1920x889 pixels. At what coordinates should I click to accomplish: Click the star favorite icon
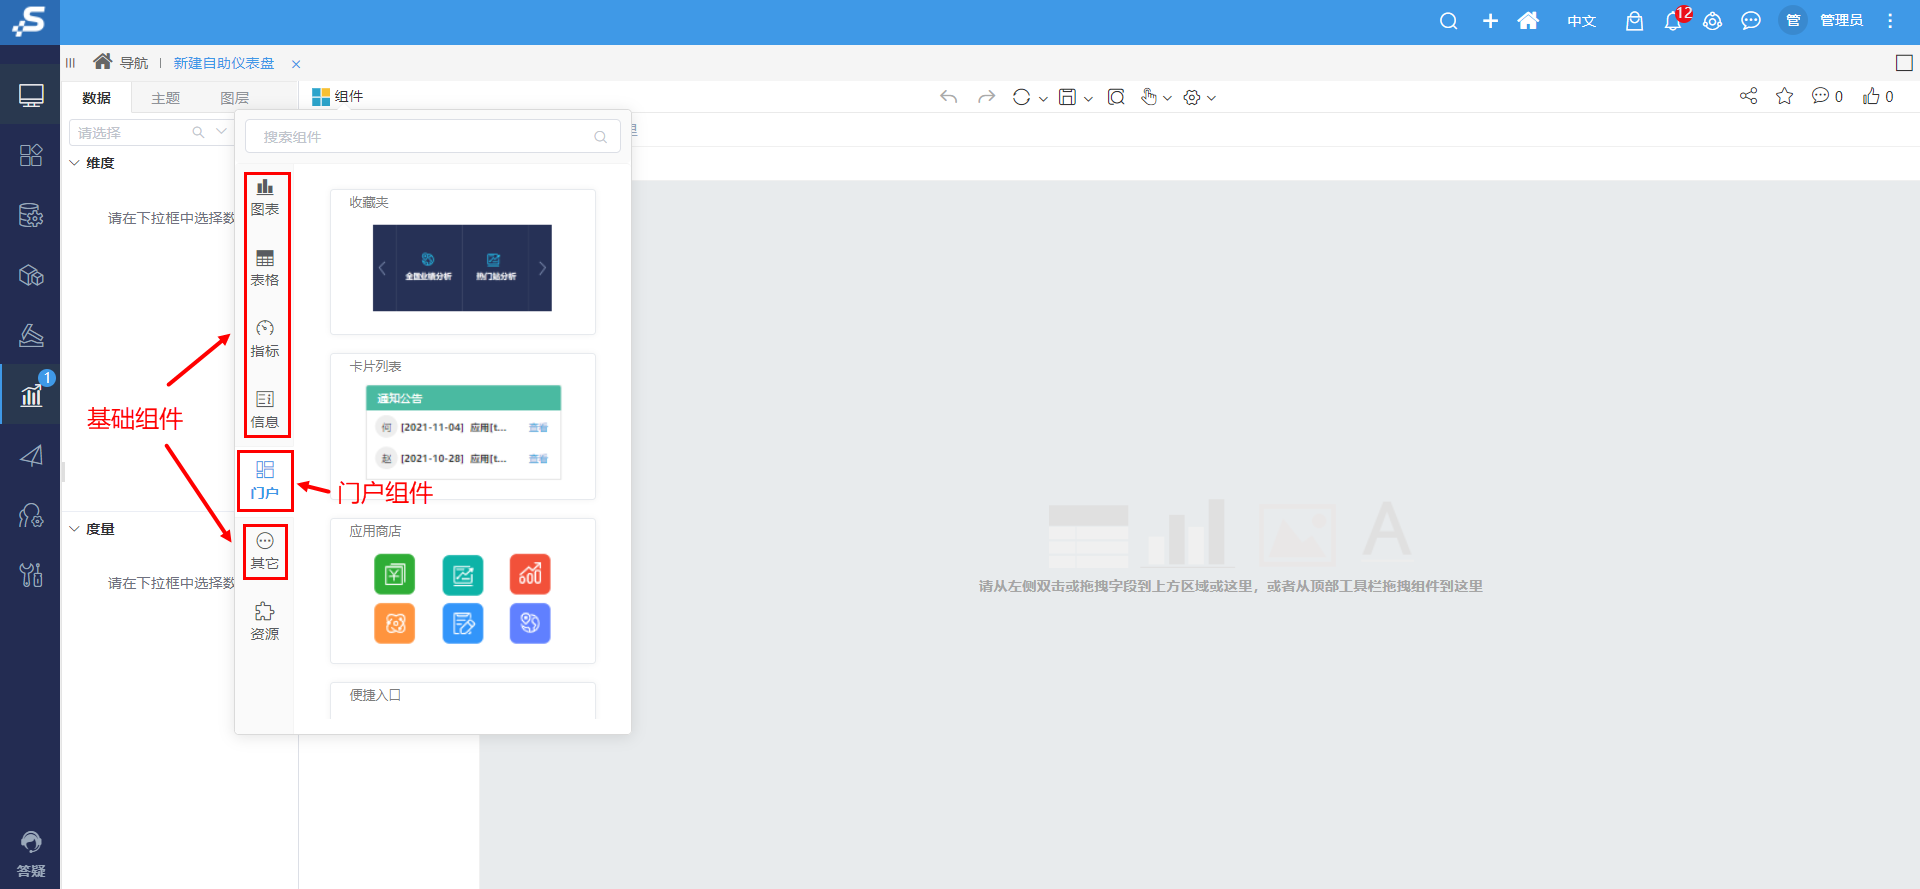click(1785, 96)
